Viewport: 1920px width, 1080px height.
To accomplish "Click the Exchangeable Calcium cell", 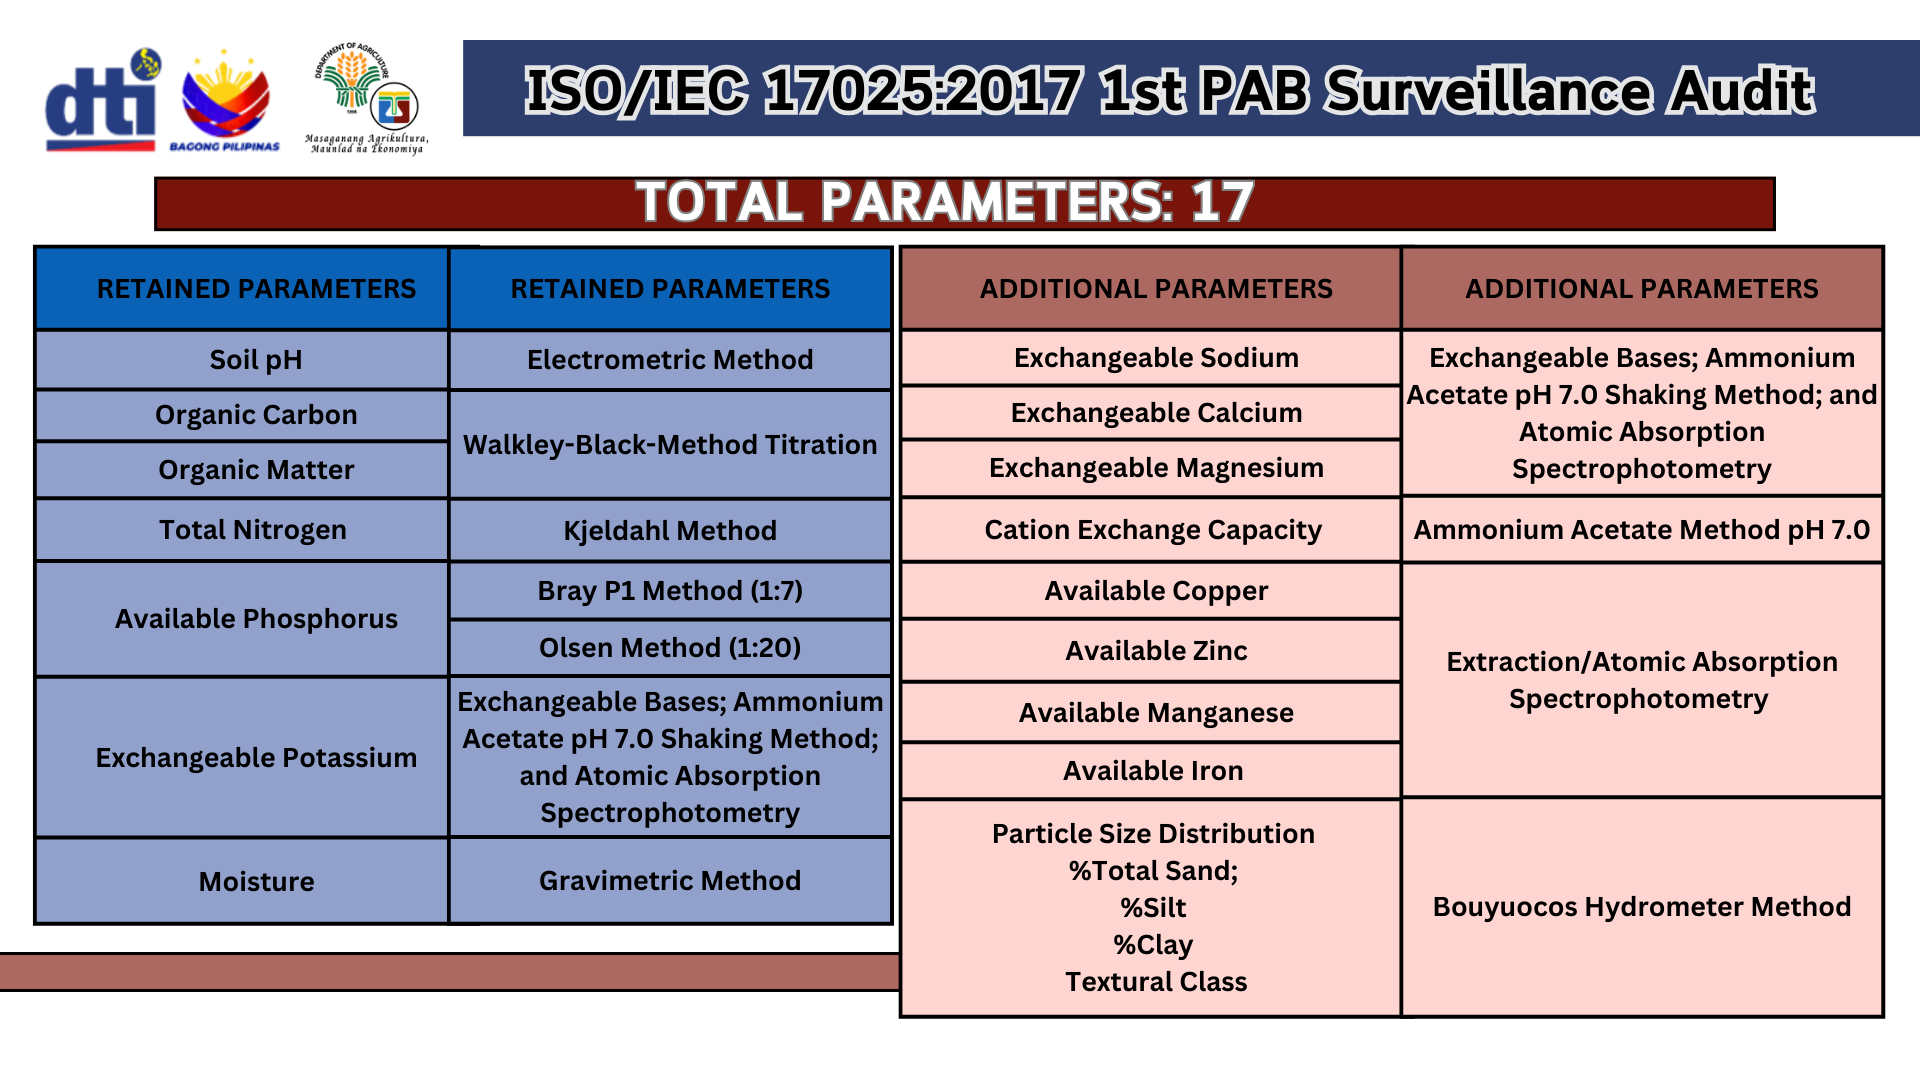I will 1151,413.
